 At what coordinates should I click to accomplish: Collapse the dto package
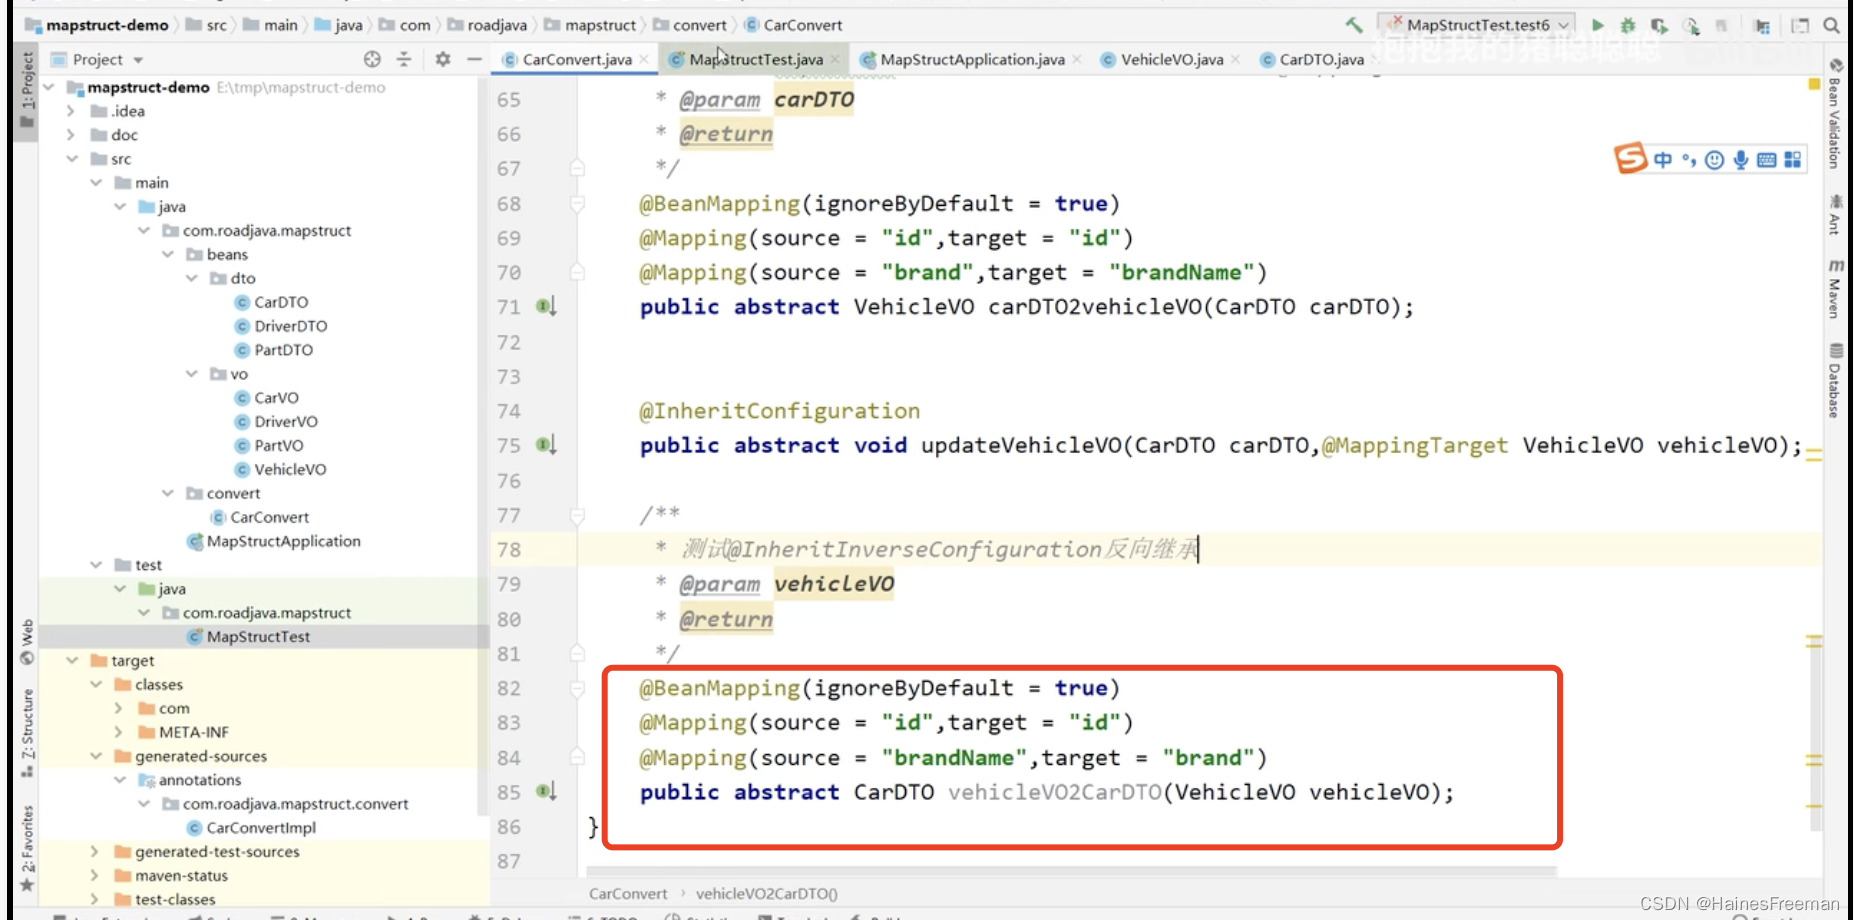pos(192,278)
